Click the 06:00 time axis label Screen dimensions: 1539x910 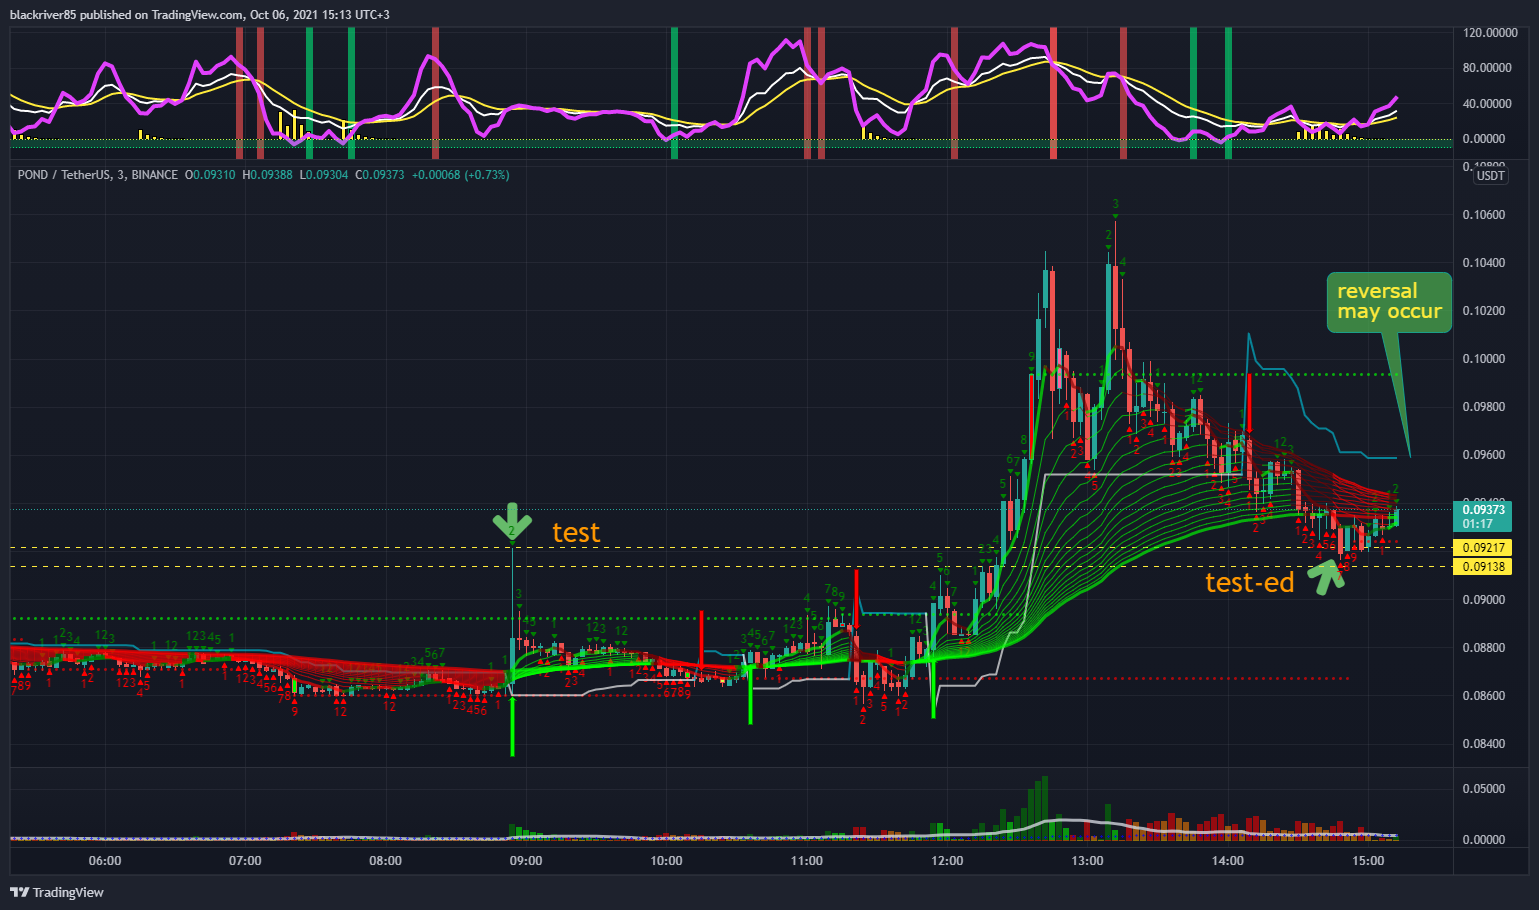pos(105,861)
